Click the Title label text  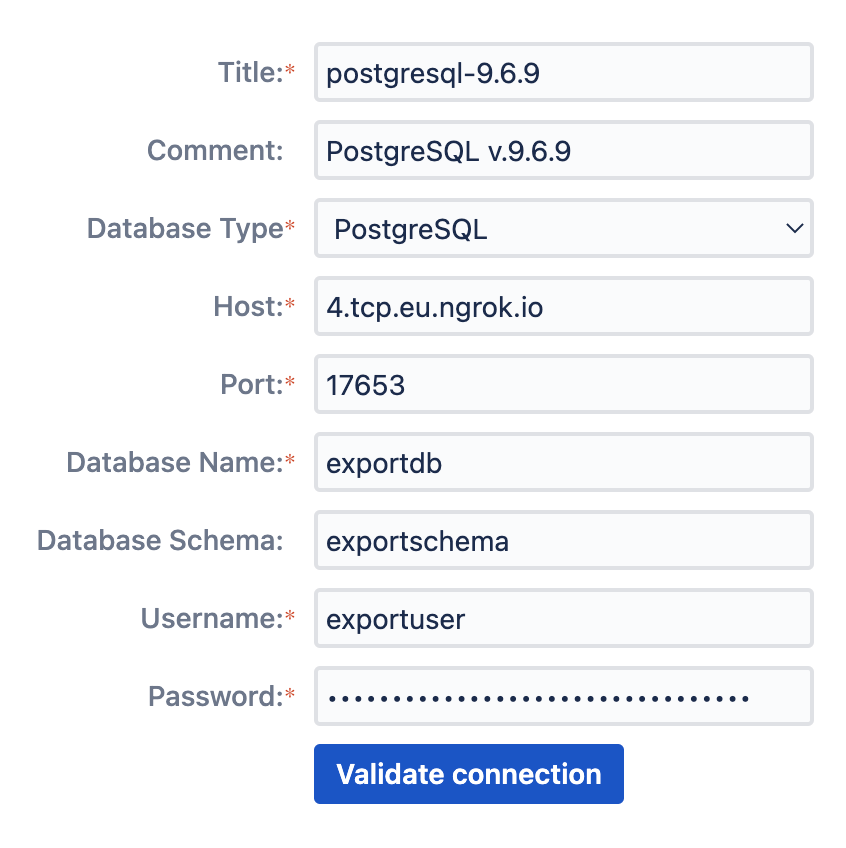click(251, 72)
